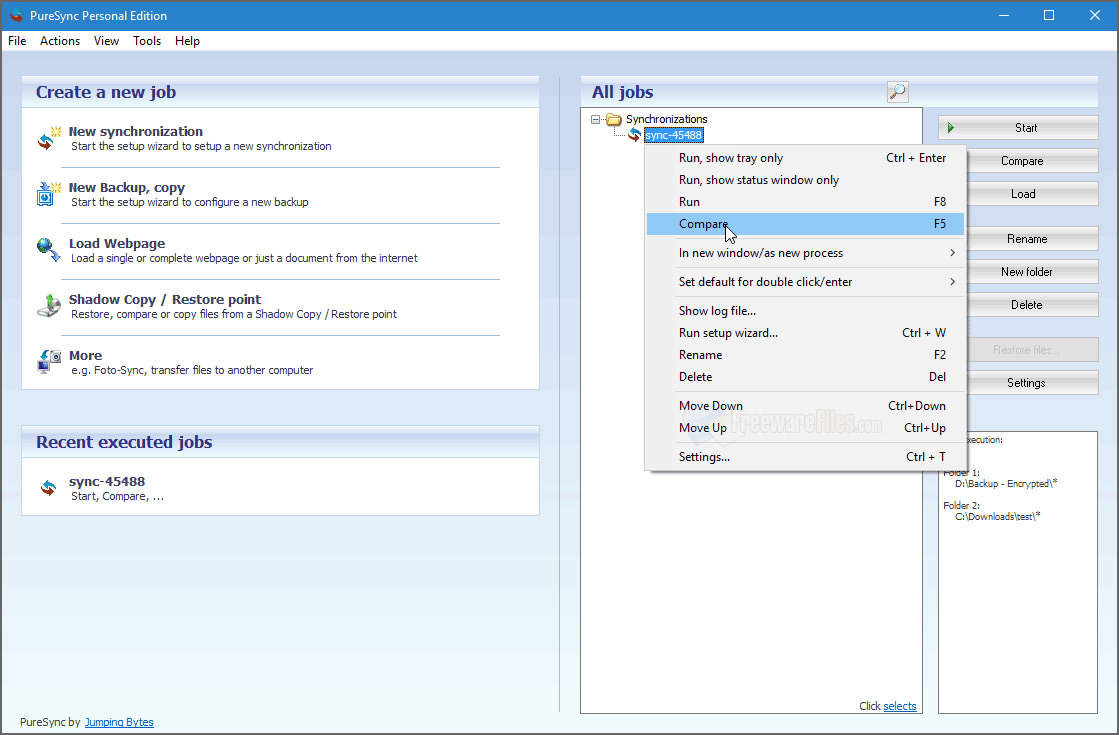The width and height of the screenshot is (1119, 735).
Task: Click 'Load Webpage' heading
Action: 117,243
